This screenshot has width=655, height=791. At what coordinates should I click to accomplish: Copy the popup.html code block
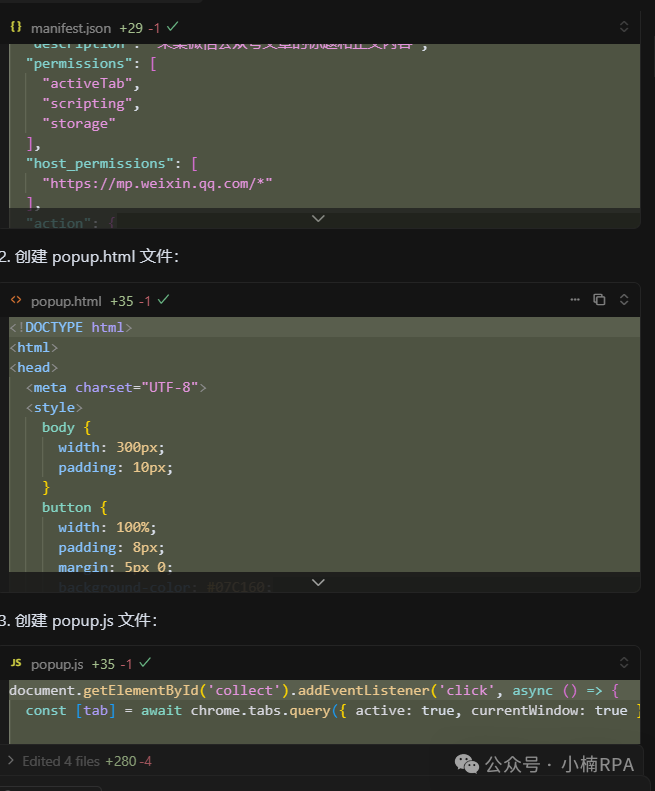(x=599, y=300)
